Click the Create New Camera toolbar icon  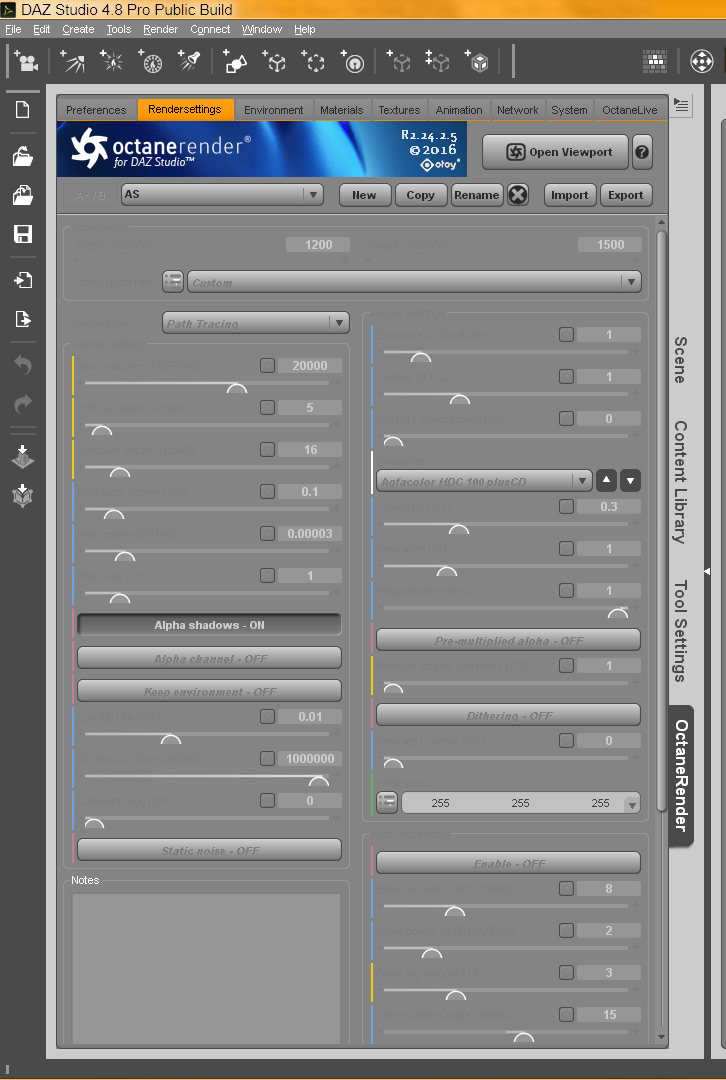tap(27, 62)
